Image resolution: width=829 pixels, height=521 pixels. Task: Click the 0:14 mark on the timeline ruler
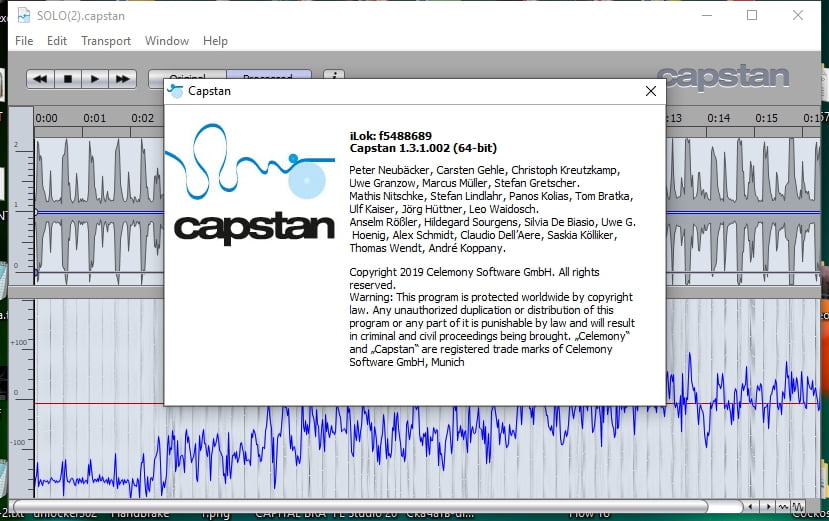click(x=719, y=118)
